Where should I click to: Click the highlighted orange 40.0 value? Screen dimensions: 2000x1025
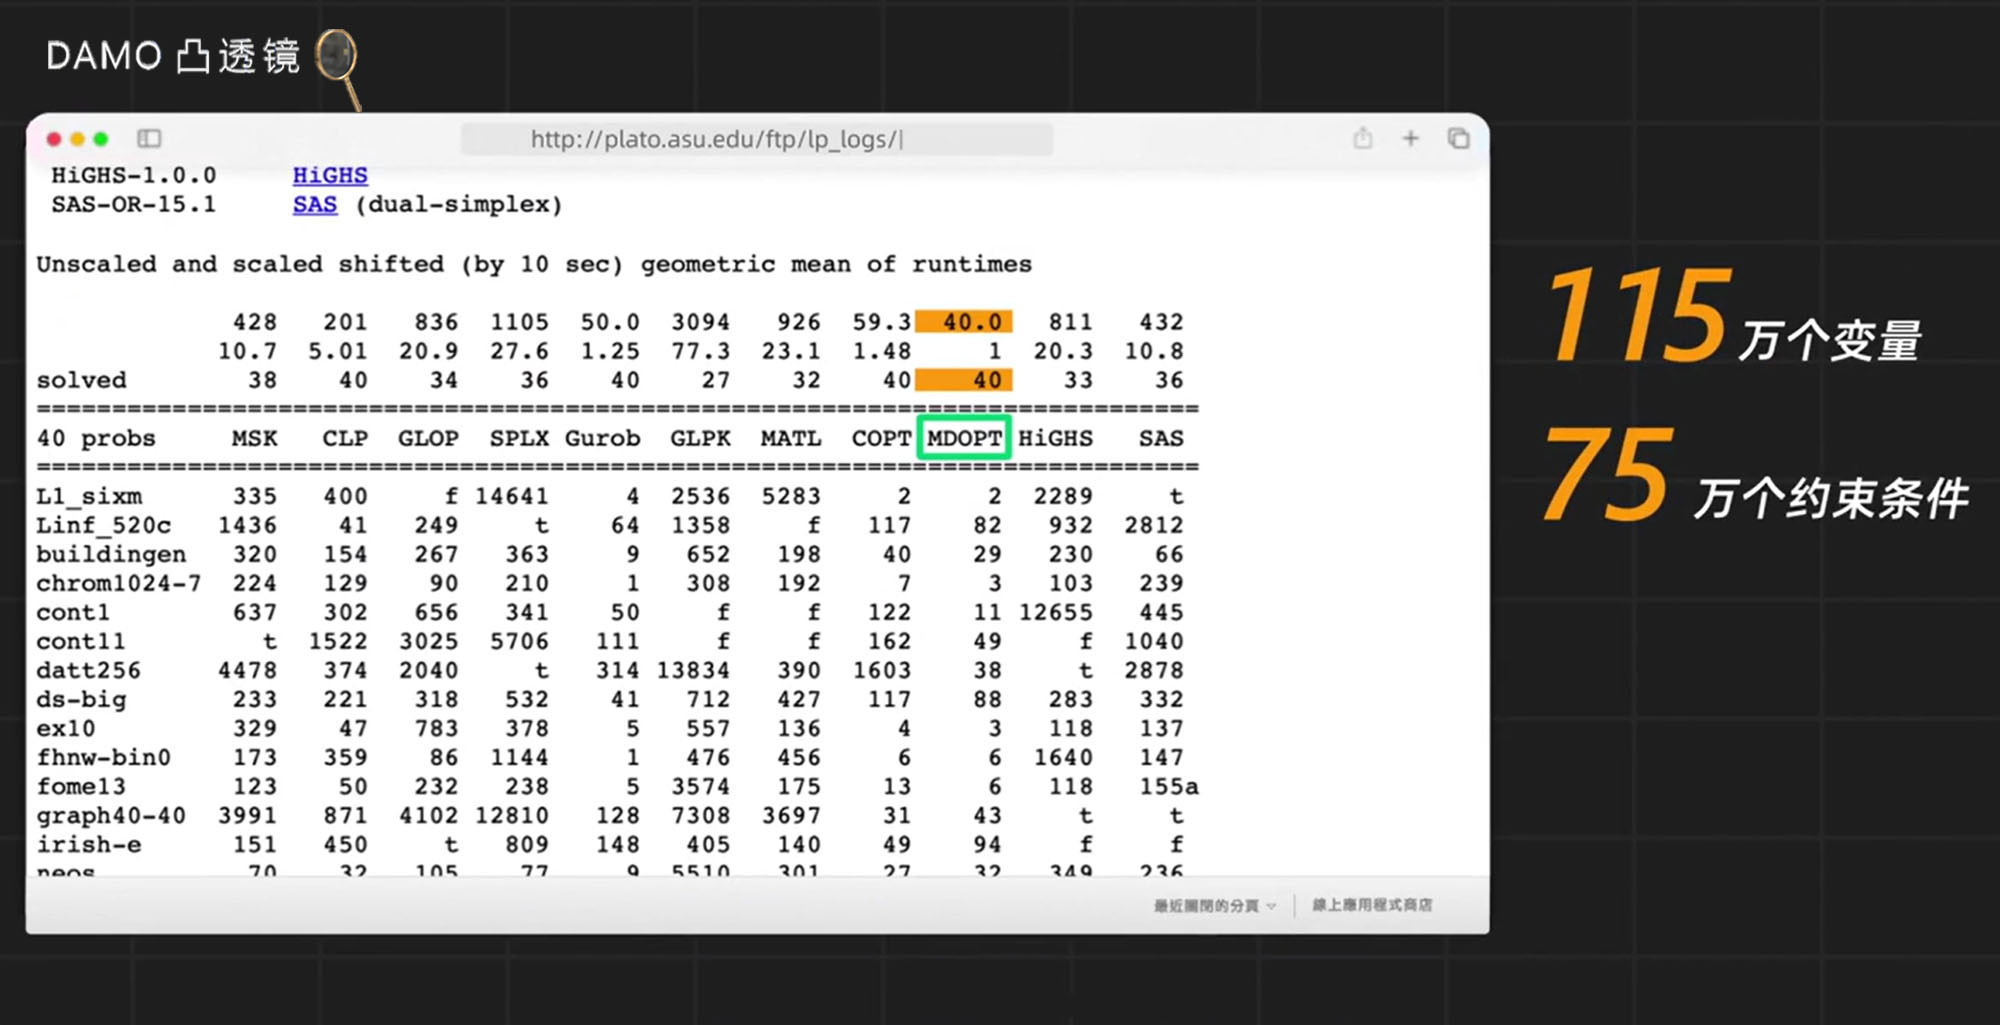964,321
